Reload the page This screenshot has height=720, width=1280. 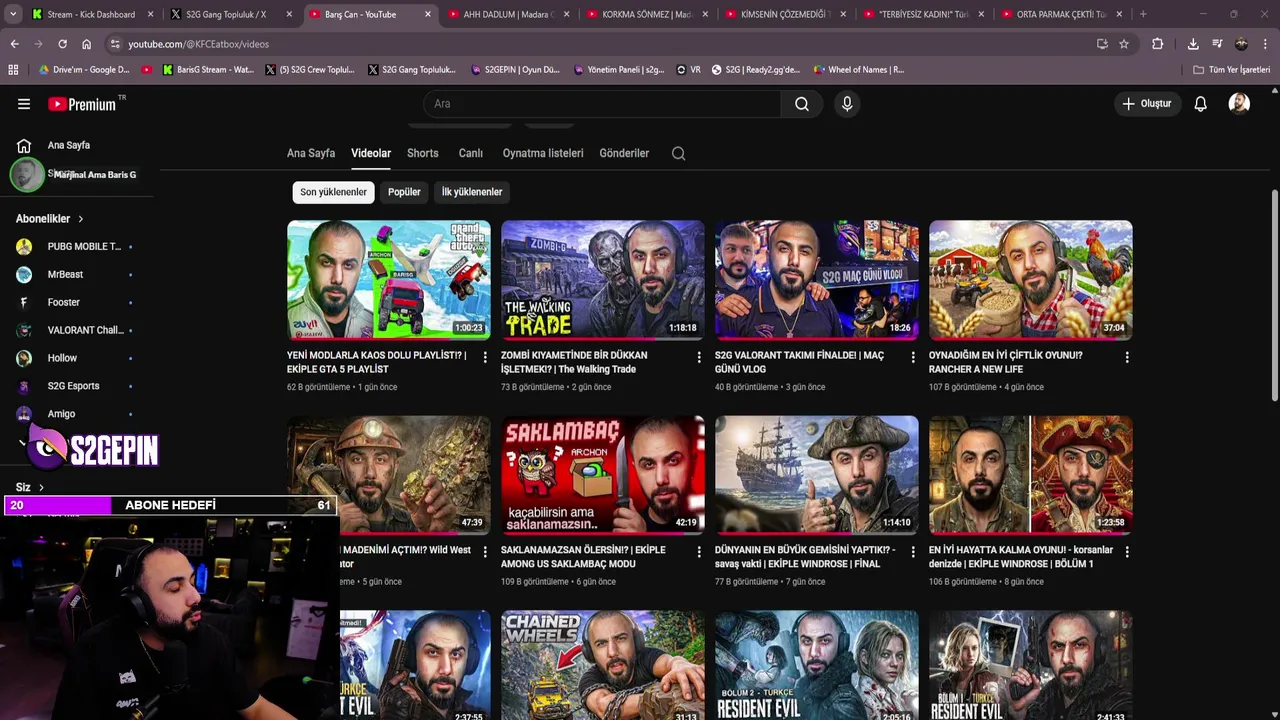[62, 44]
